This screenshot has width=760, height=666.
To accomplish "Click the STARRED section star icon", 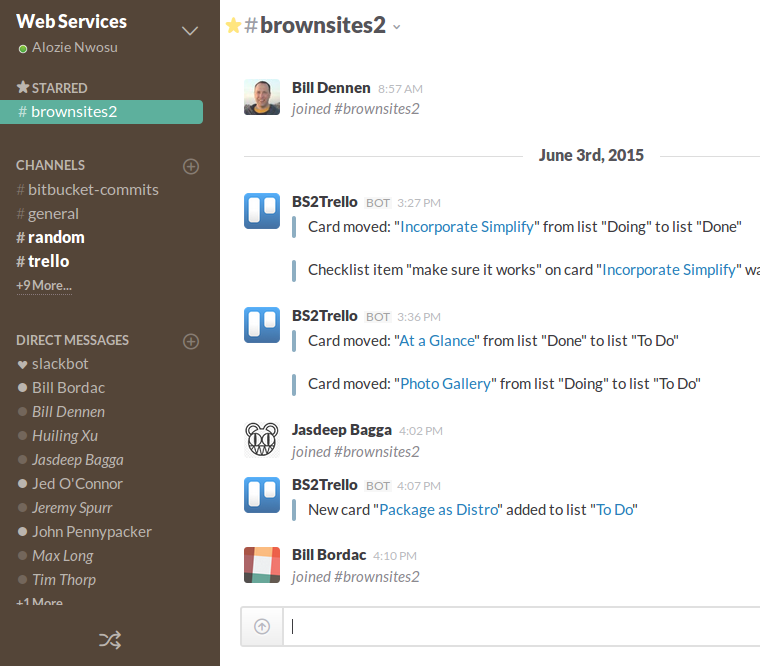I will (23, 87).
